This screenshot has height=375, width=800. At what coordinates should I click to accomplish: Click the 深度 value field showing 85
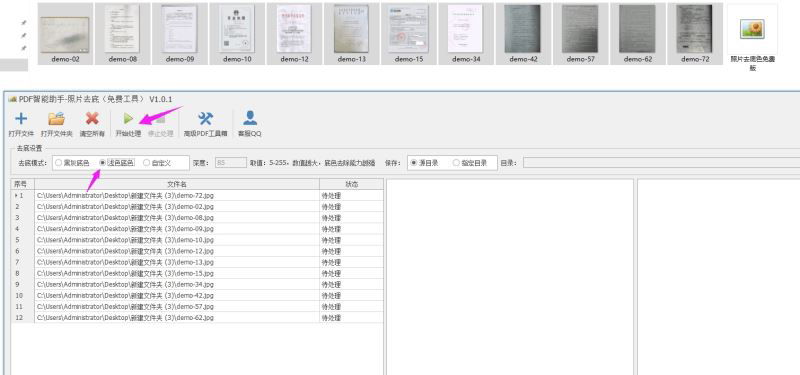(231, 163)
